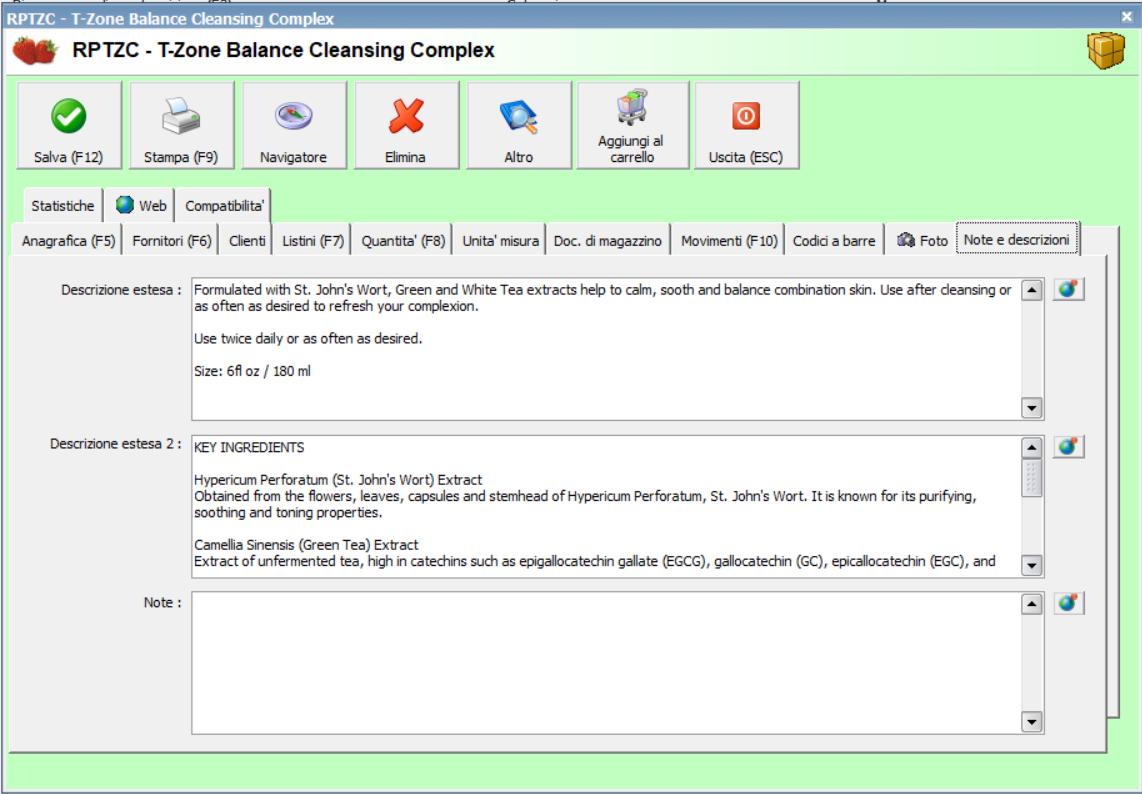Switch to Doc. di magazzino tab
This screenshot has width=1142, height=794.
coord(607,240)
